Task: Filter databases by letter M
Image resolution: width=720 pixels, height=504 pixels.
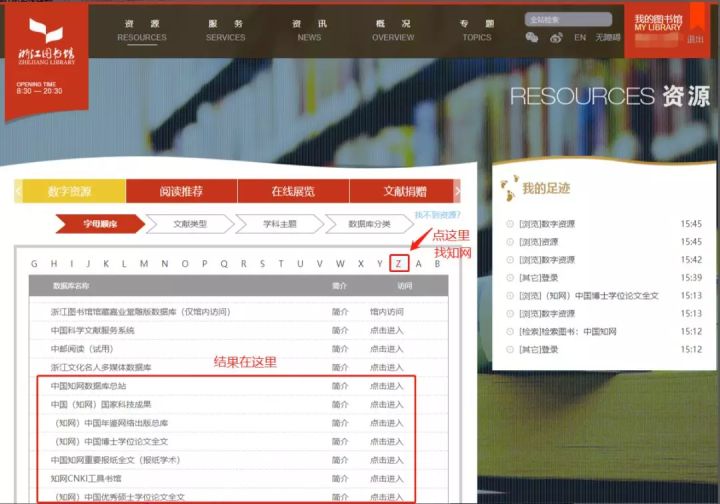Action: (144, 264)
